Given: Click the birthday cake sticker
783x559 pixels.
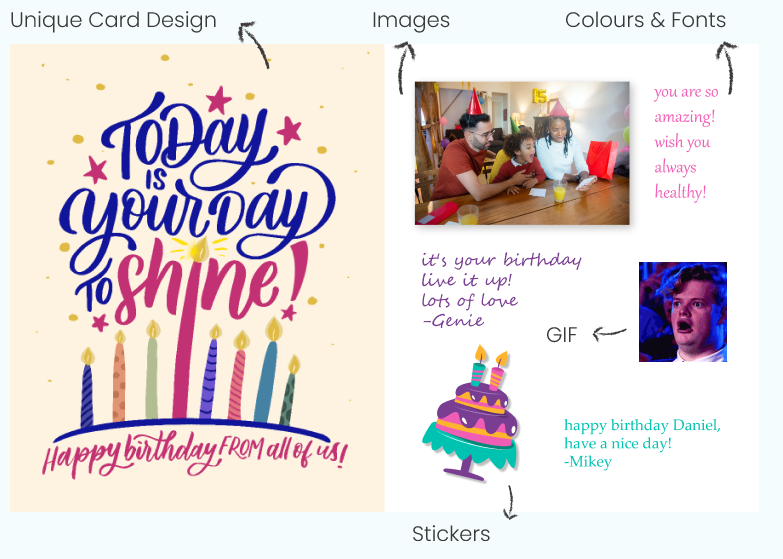Looking at the screenshot, I should 470,414.
